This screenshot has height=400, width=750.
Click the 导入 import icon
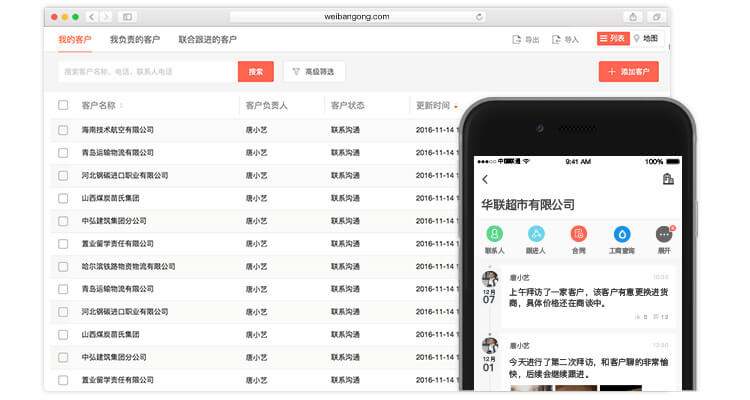coord(556,39)
